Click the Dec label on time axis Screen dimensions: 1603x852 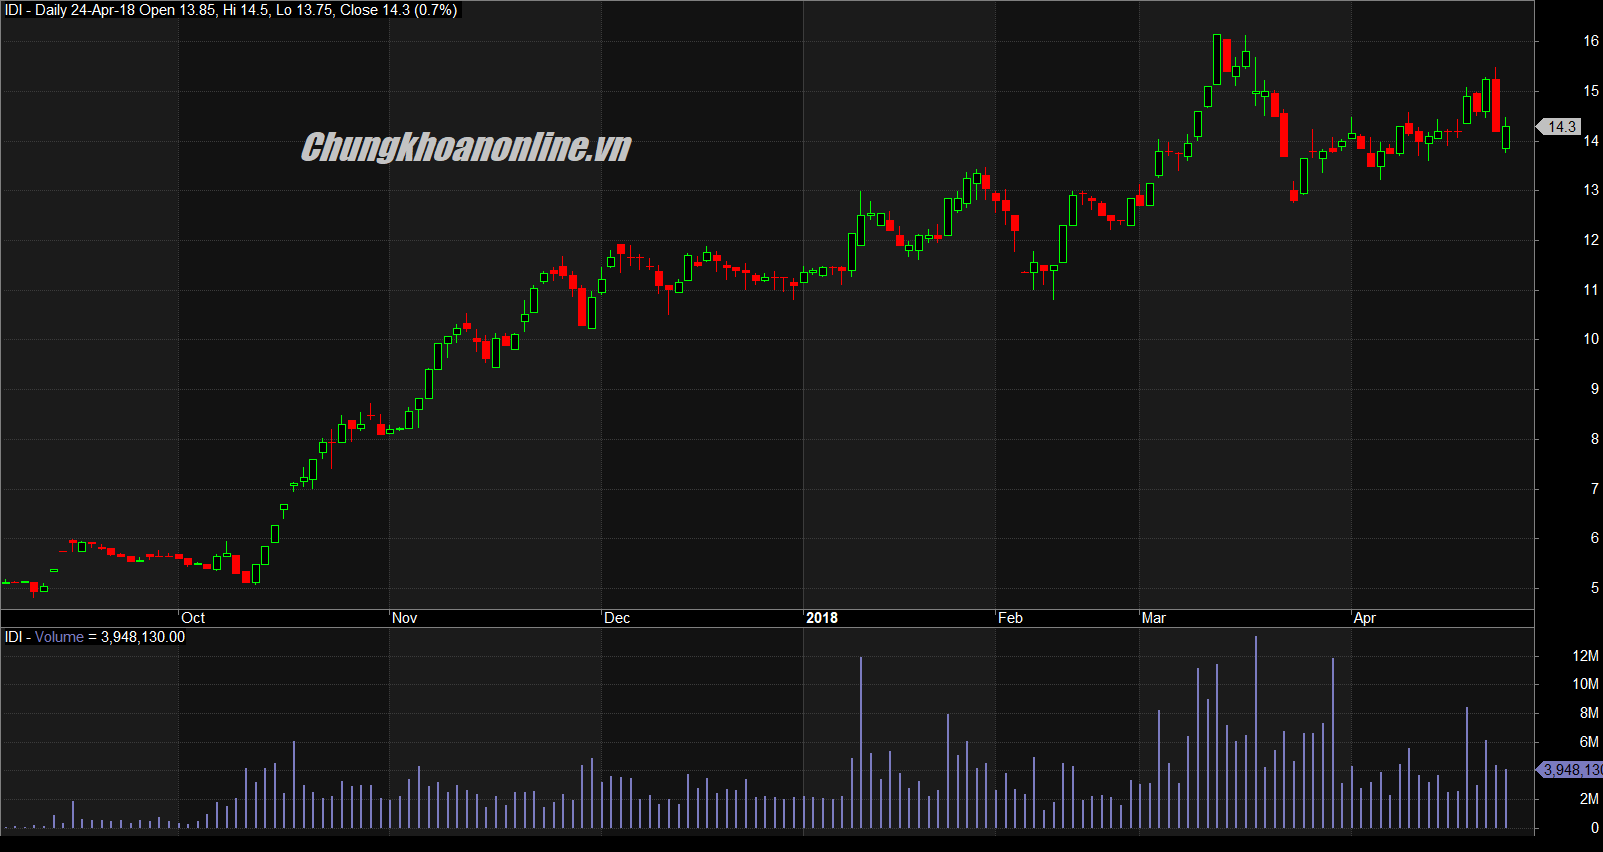(x=617, y=618)
